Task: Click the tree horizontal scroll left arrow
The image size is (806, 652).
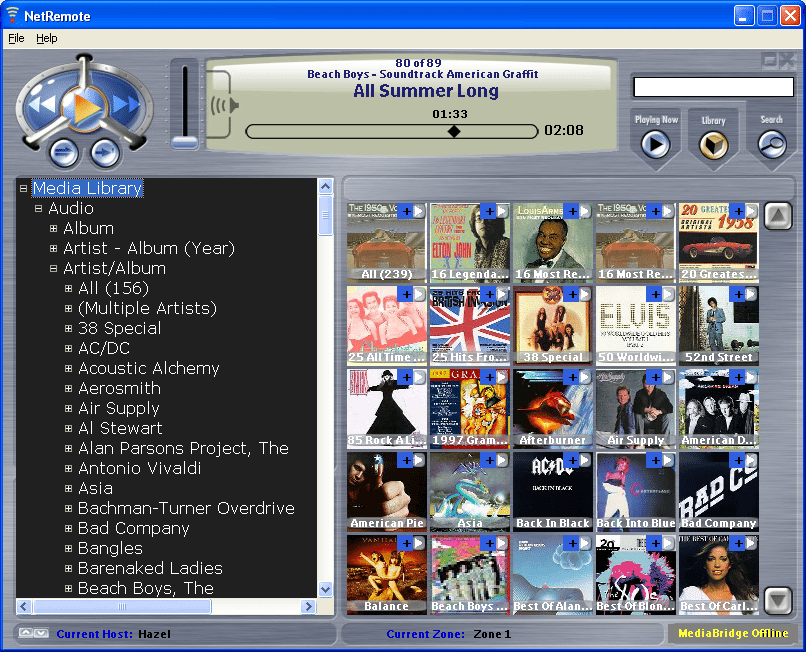Action: pos(24,607)
